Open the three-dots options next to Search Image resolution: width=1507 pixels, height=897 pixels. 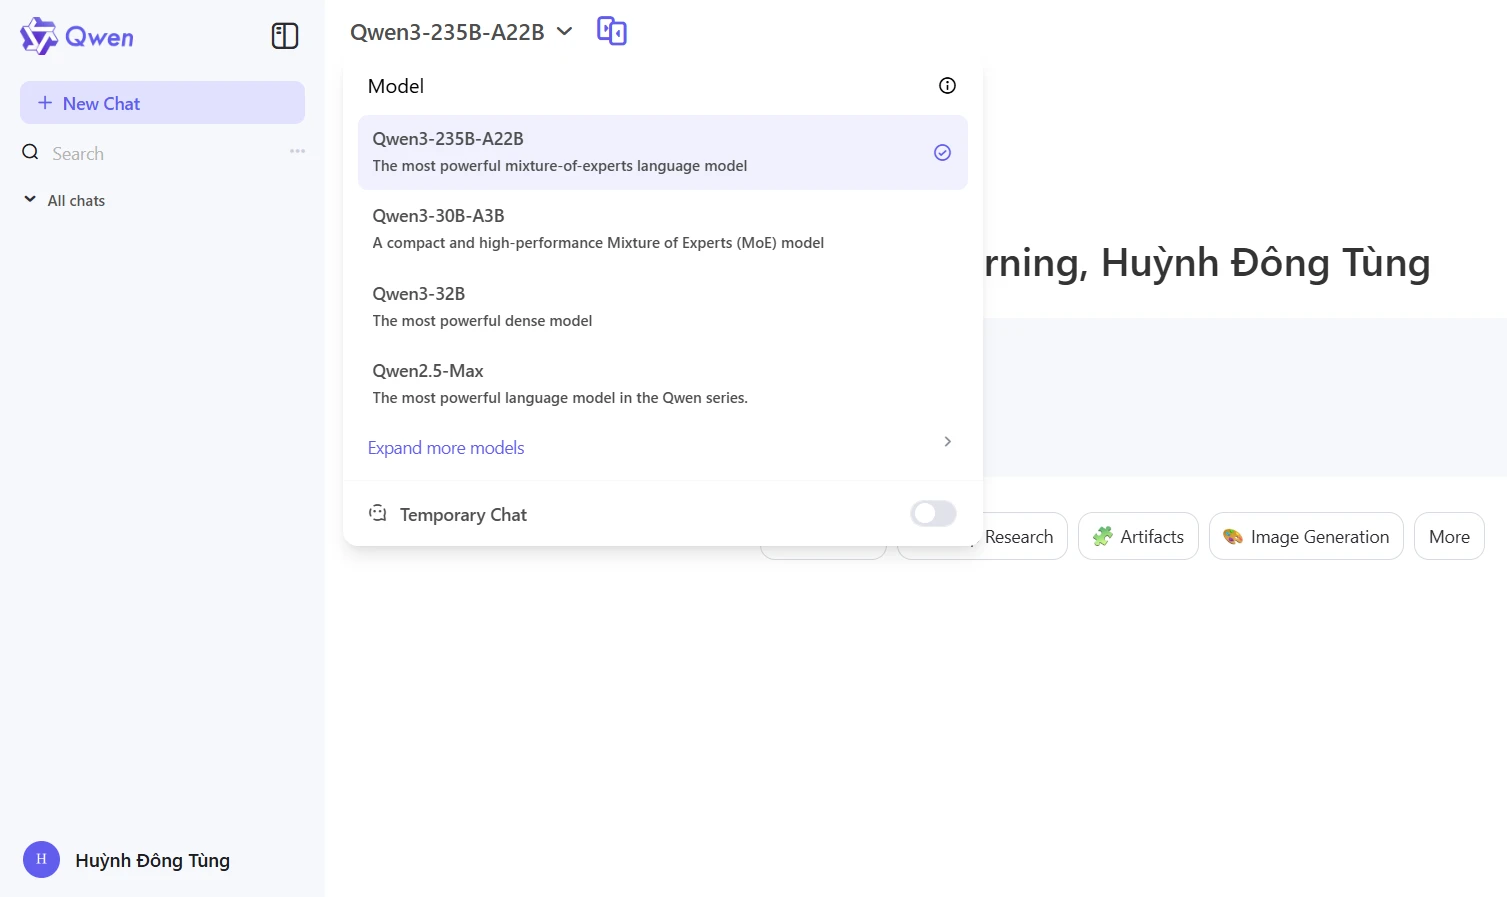[297, 151]
